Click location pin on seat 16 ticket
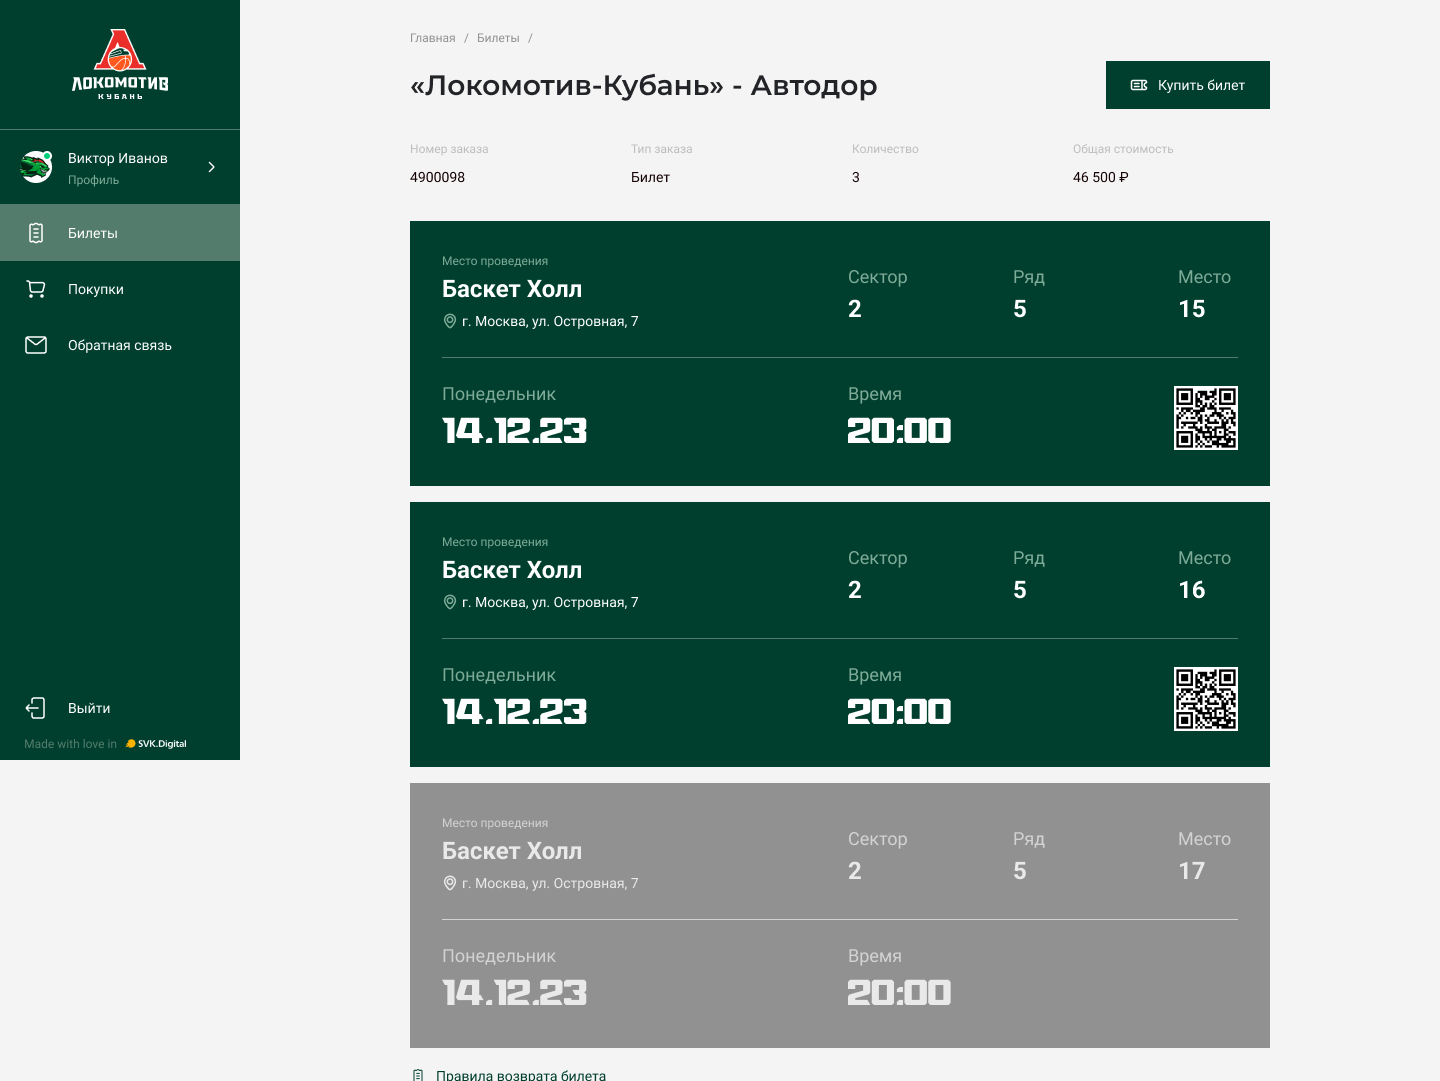The height and width of the screenshot is (1081, 1440). 450,602
